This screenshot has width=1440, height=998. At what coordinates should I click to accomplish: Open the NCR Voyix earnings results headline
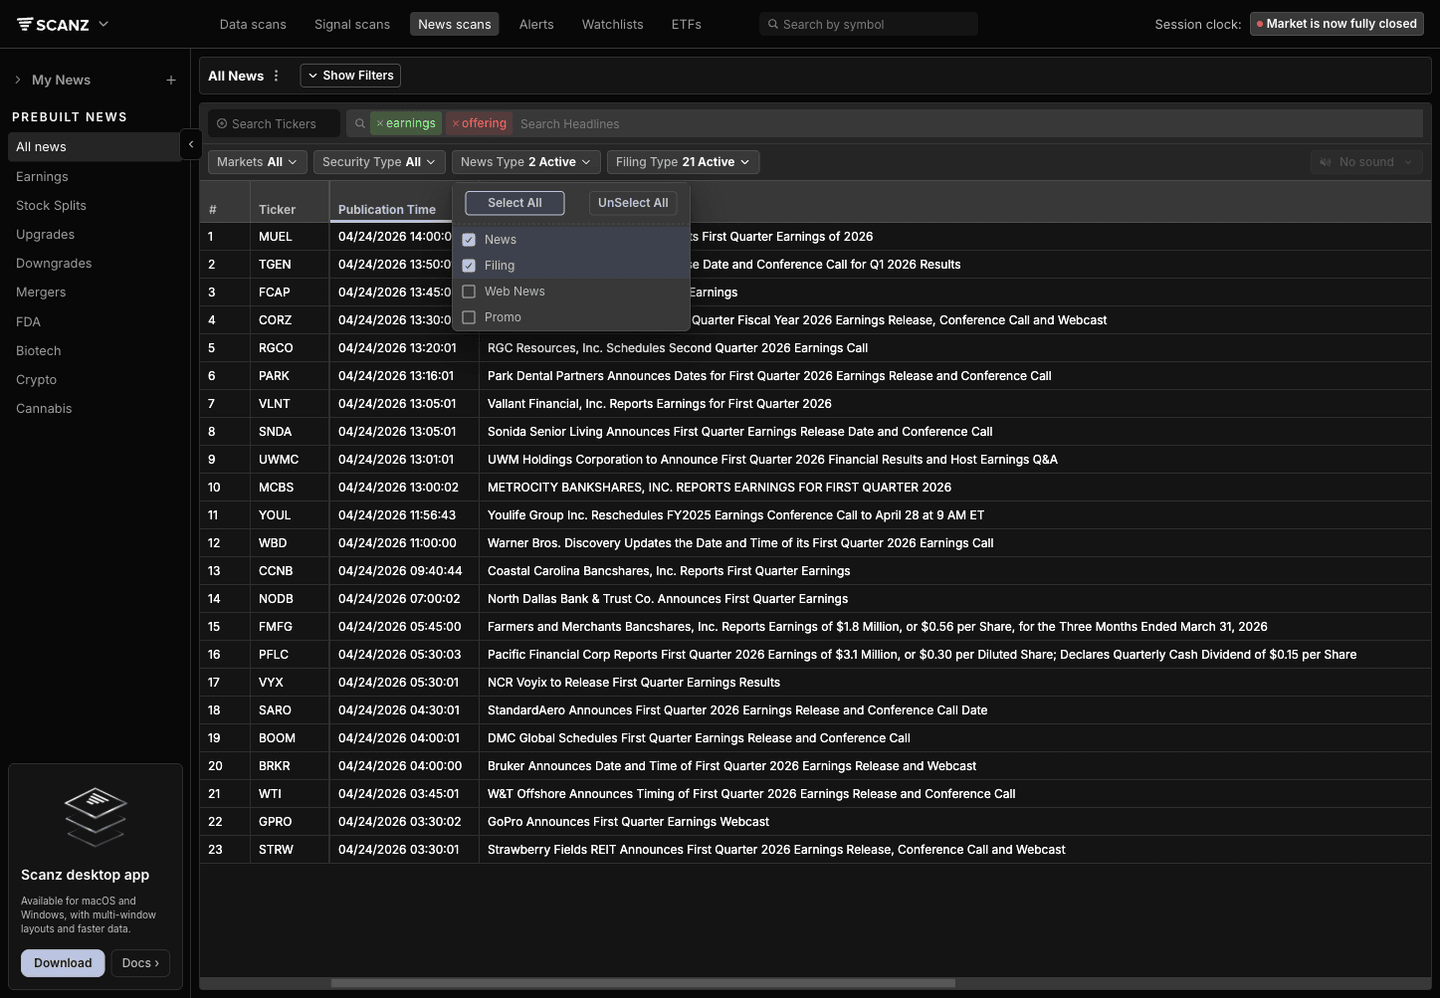633,683
